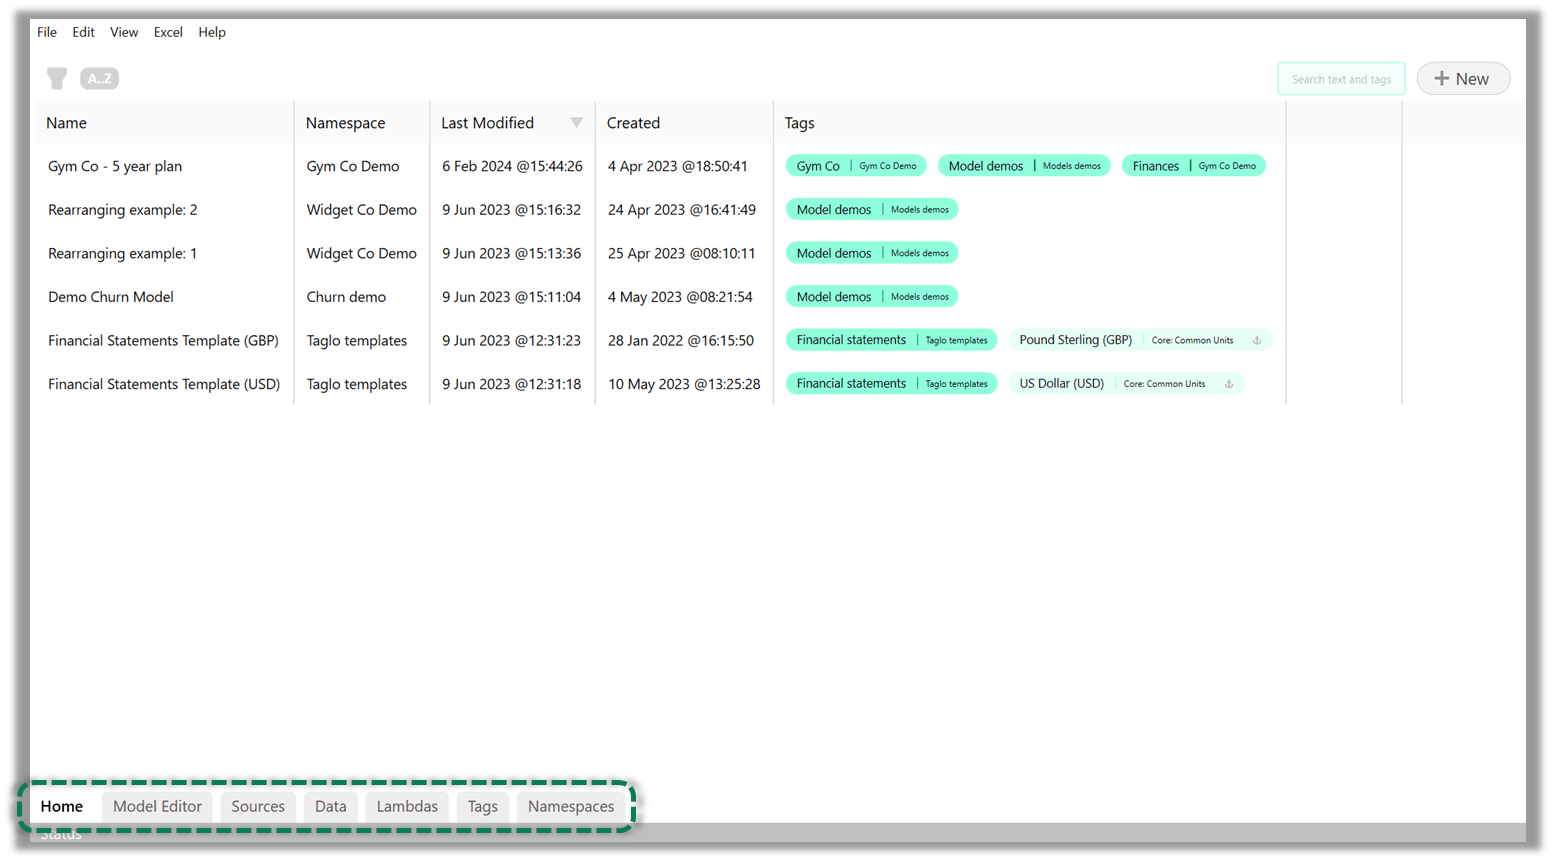Open the Last Modified sort direction arrow
The image size is (1552, 861).
pyautogui.click(x=577, y=122)
